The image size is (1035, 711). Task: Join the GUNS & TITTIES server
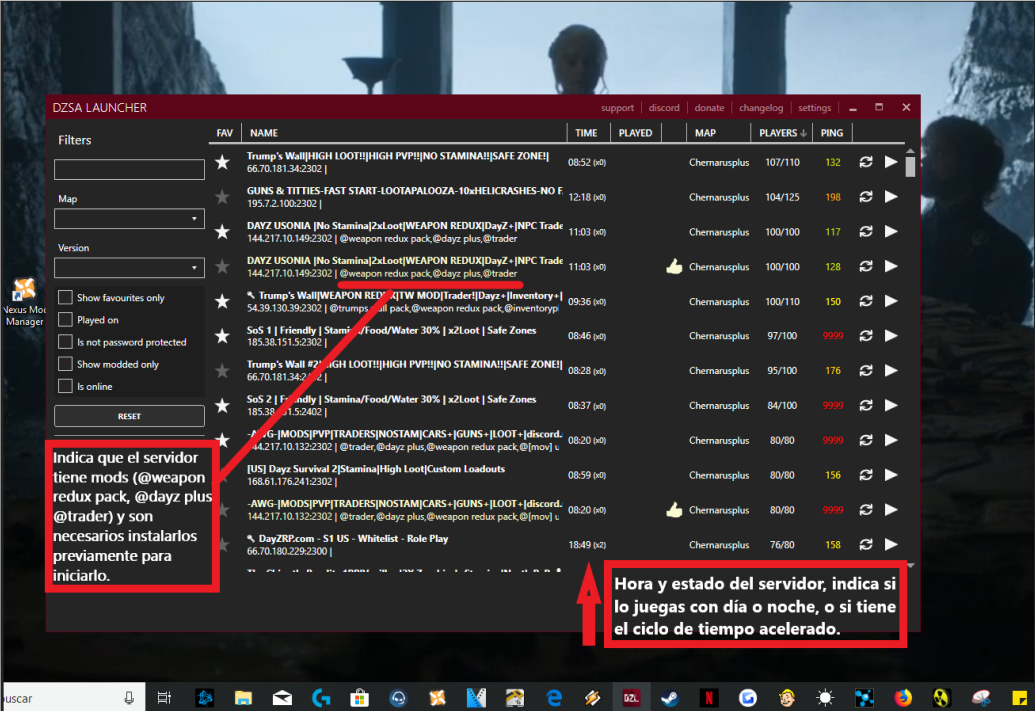click(891, 197)
